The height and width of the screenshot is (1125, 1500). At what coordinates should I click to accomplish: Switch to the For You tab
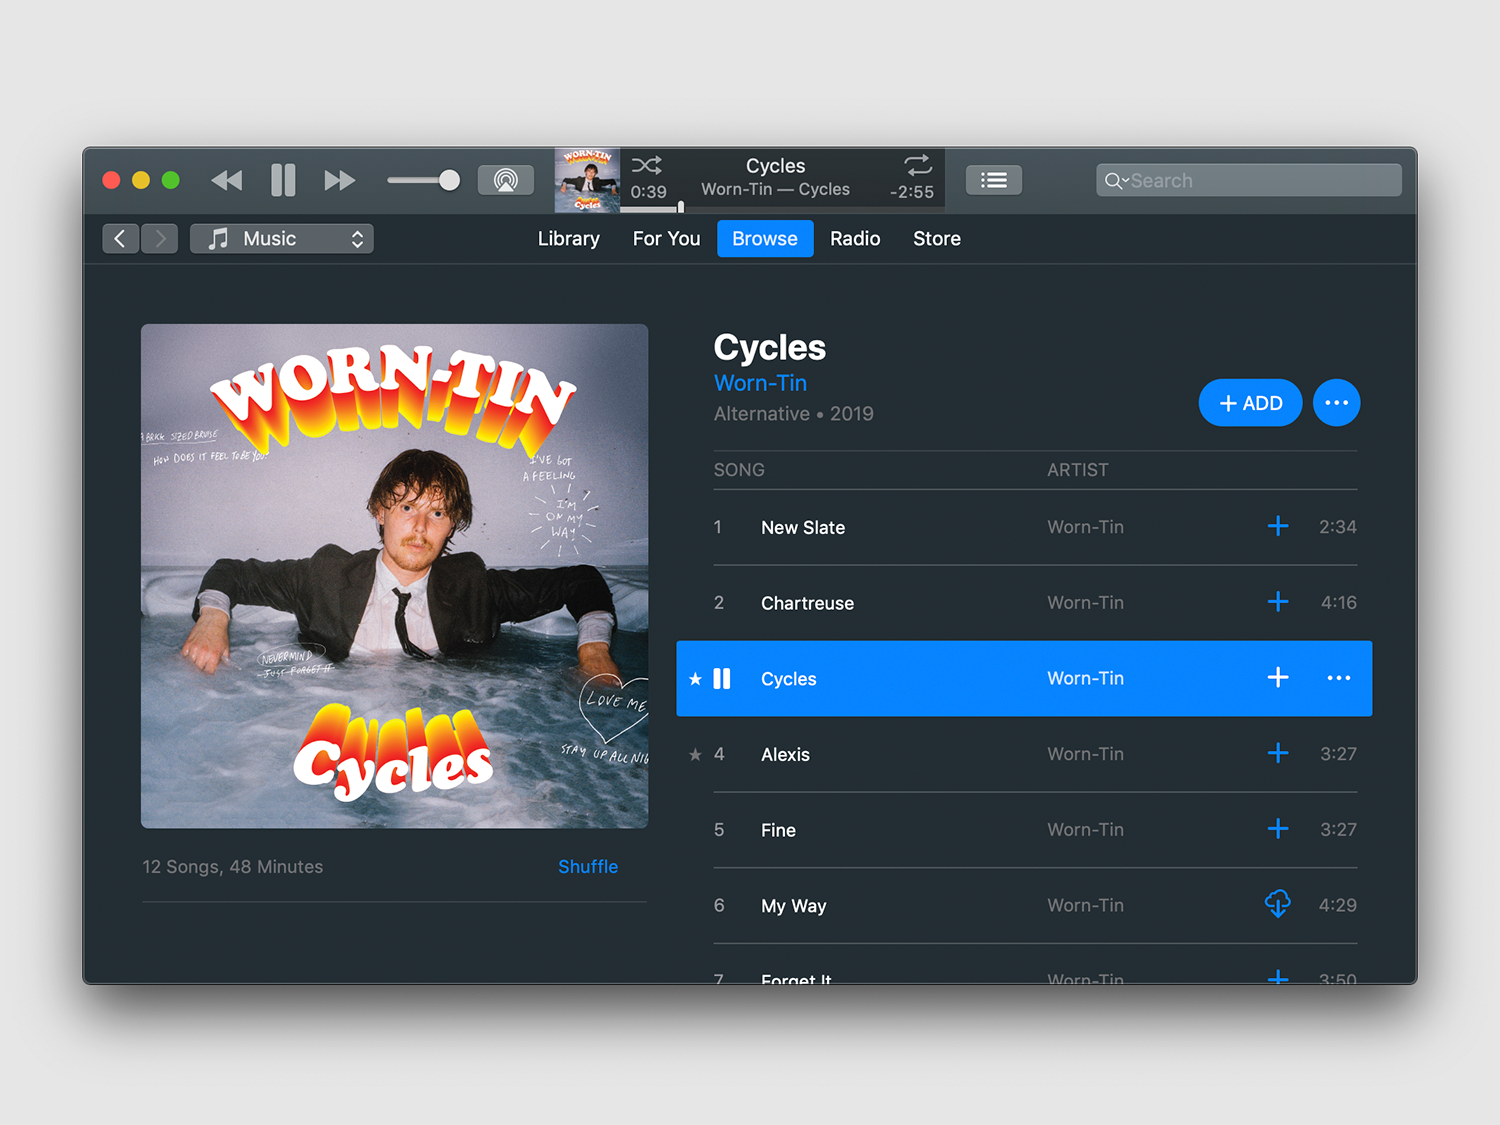[666, 238]
